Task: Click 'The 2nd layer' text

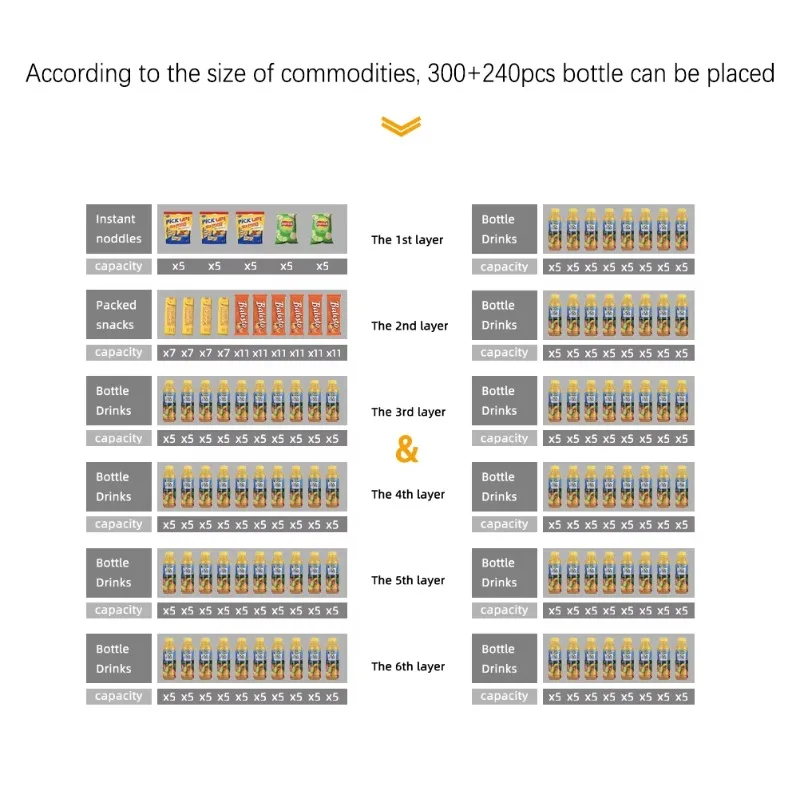Action: click(x=410, y=326)
